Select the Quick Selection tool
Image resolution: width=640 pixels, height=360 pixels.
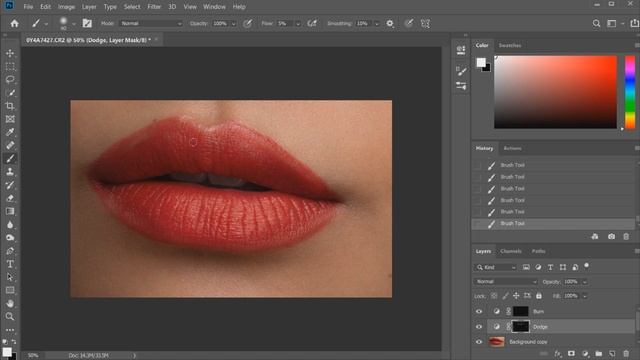pos(10,93)
